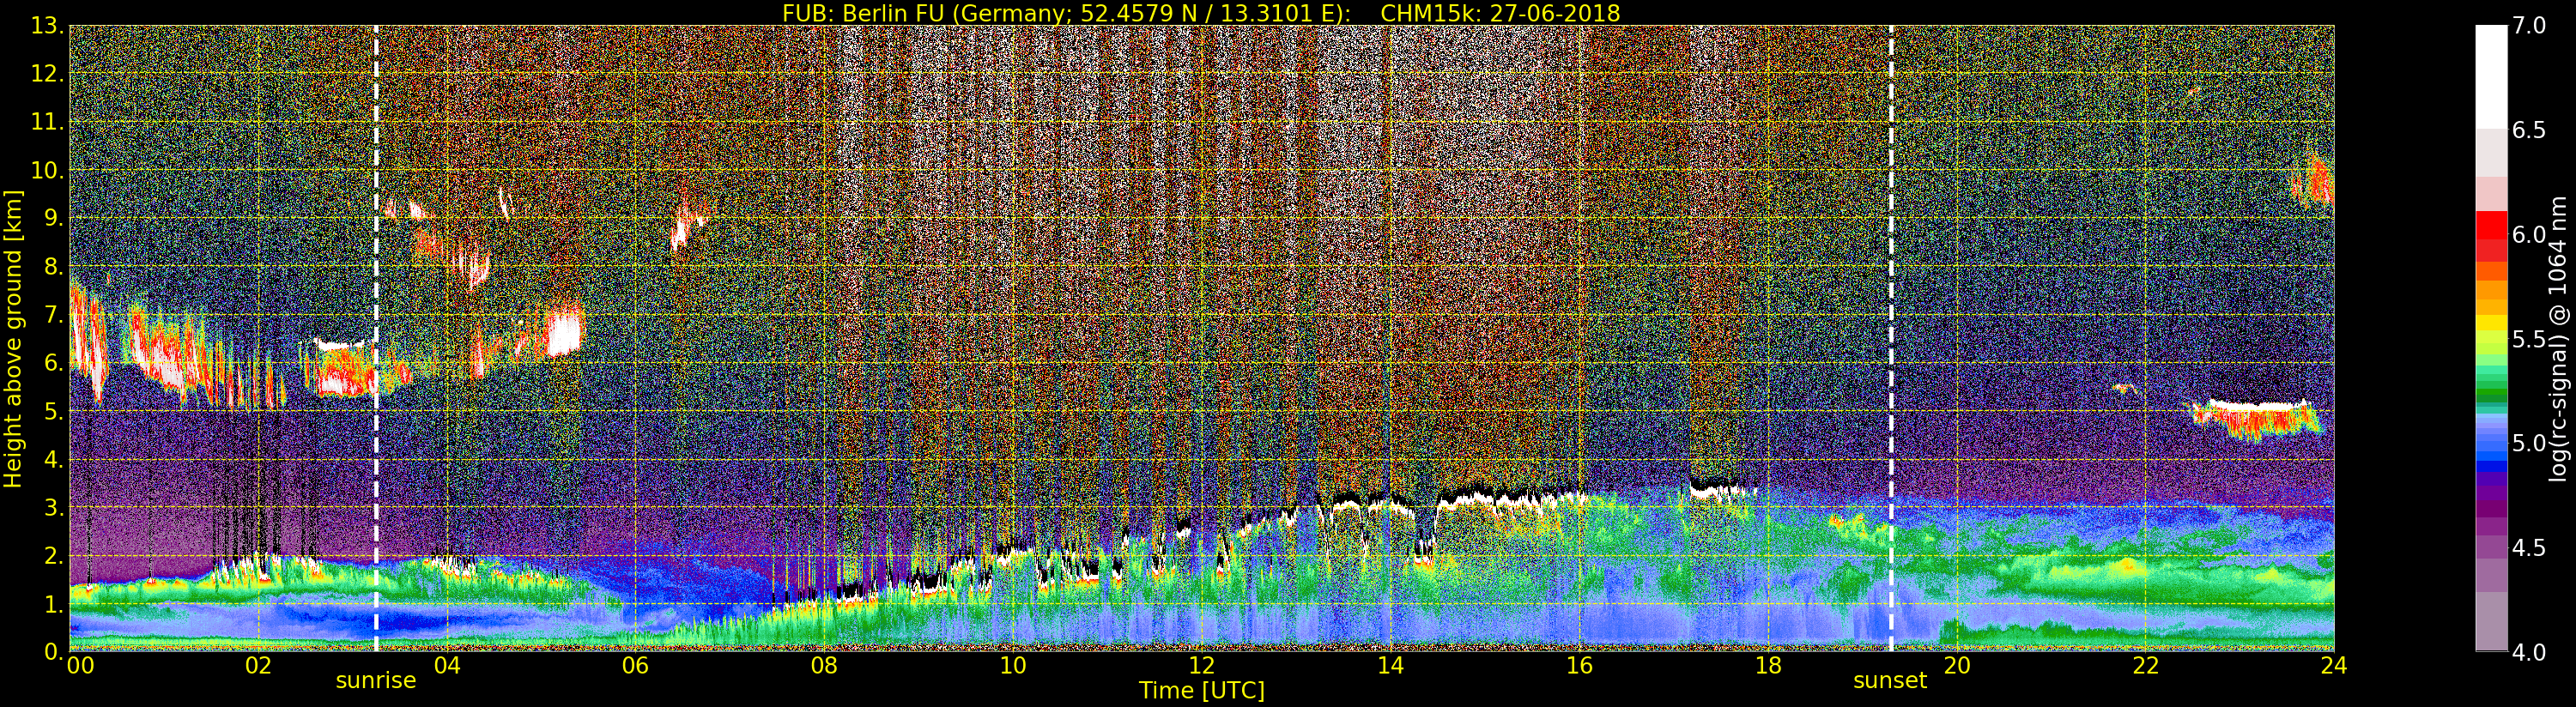Image resolution: width=2576 pixels, height=707 pixels.
Task: Select the '5.' height axis tick label
Action: [x=53, y=411]
